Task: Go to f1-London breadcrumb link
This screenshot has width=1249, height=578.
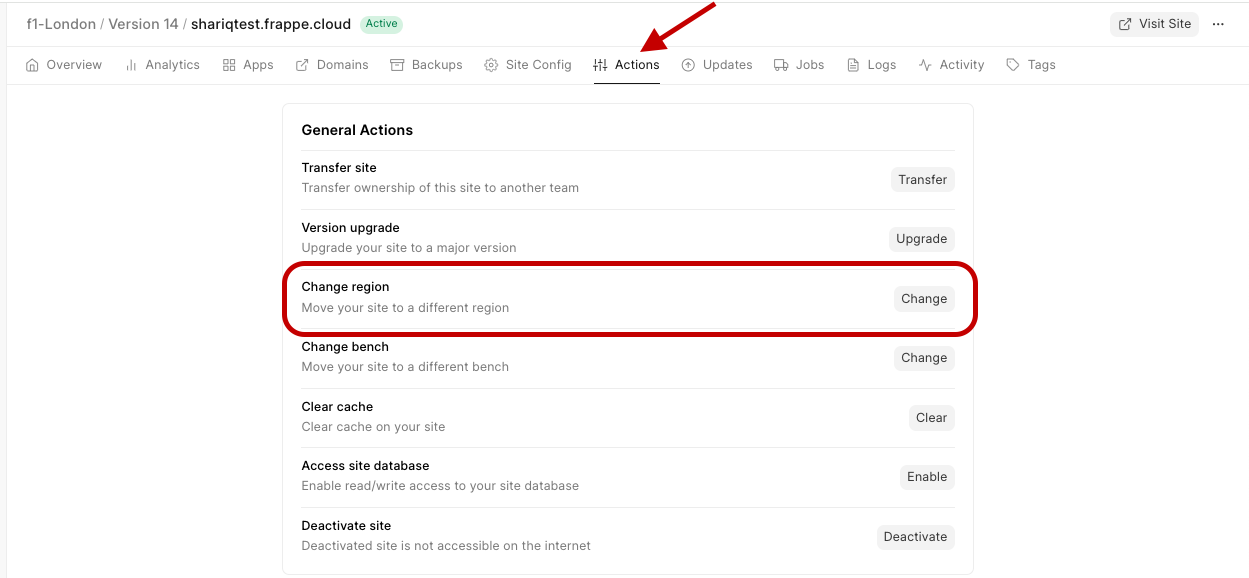Action: click(61, 24)
